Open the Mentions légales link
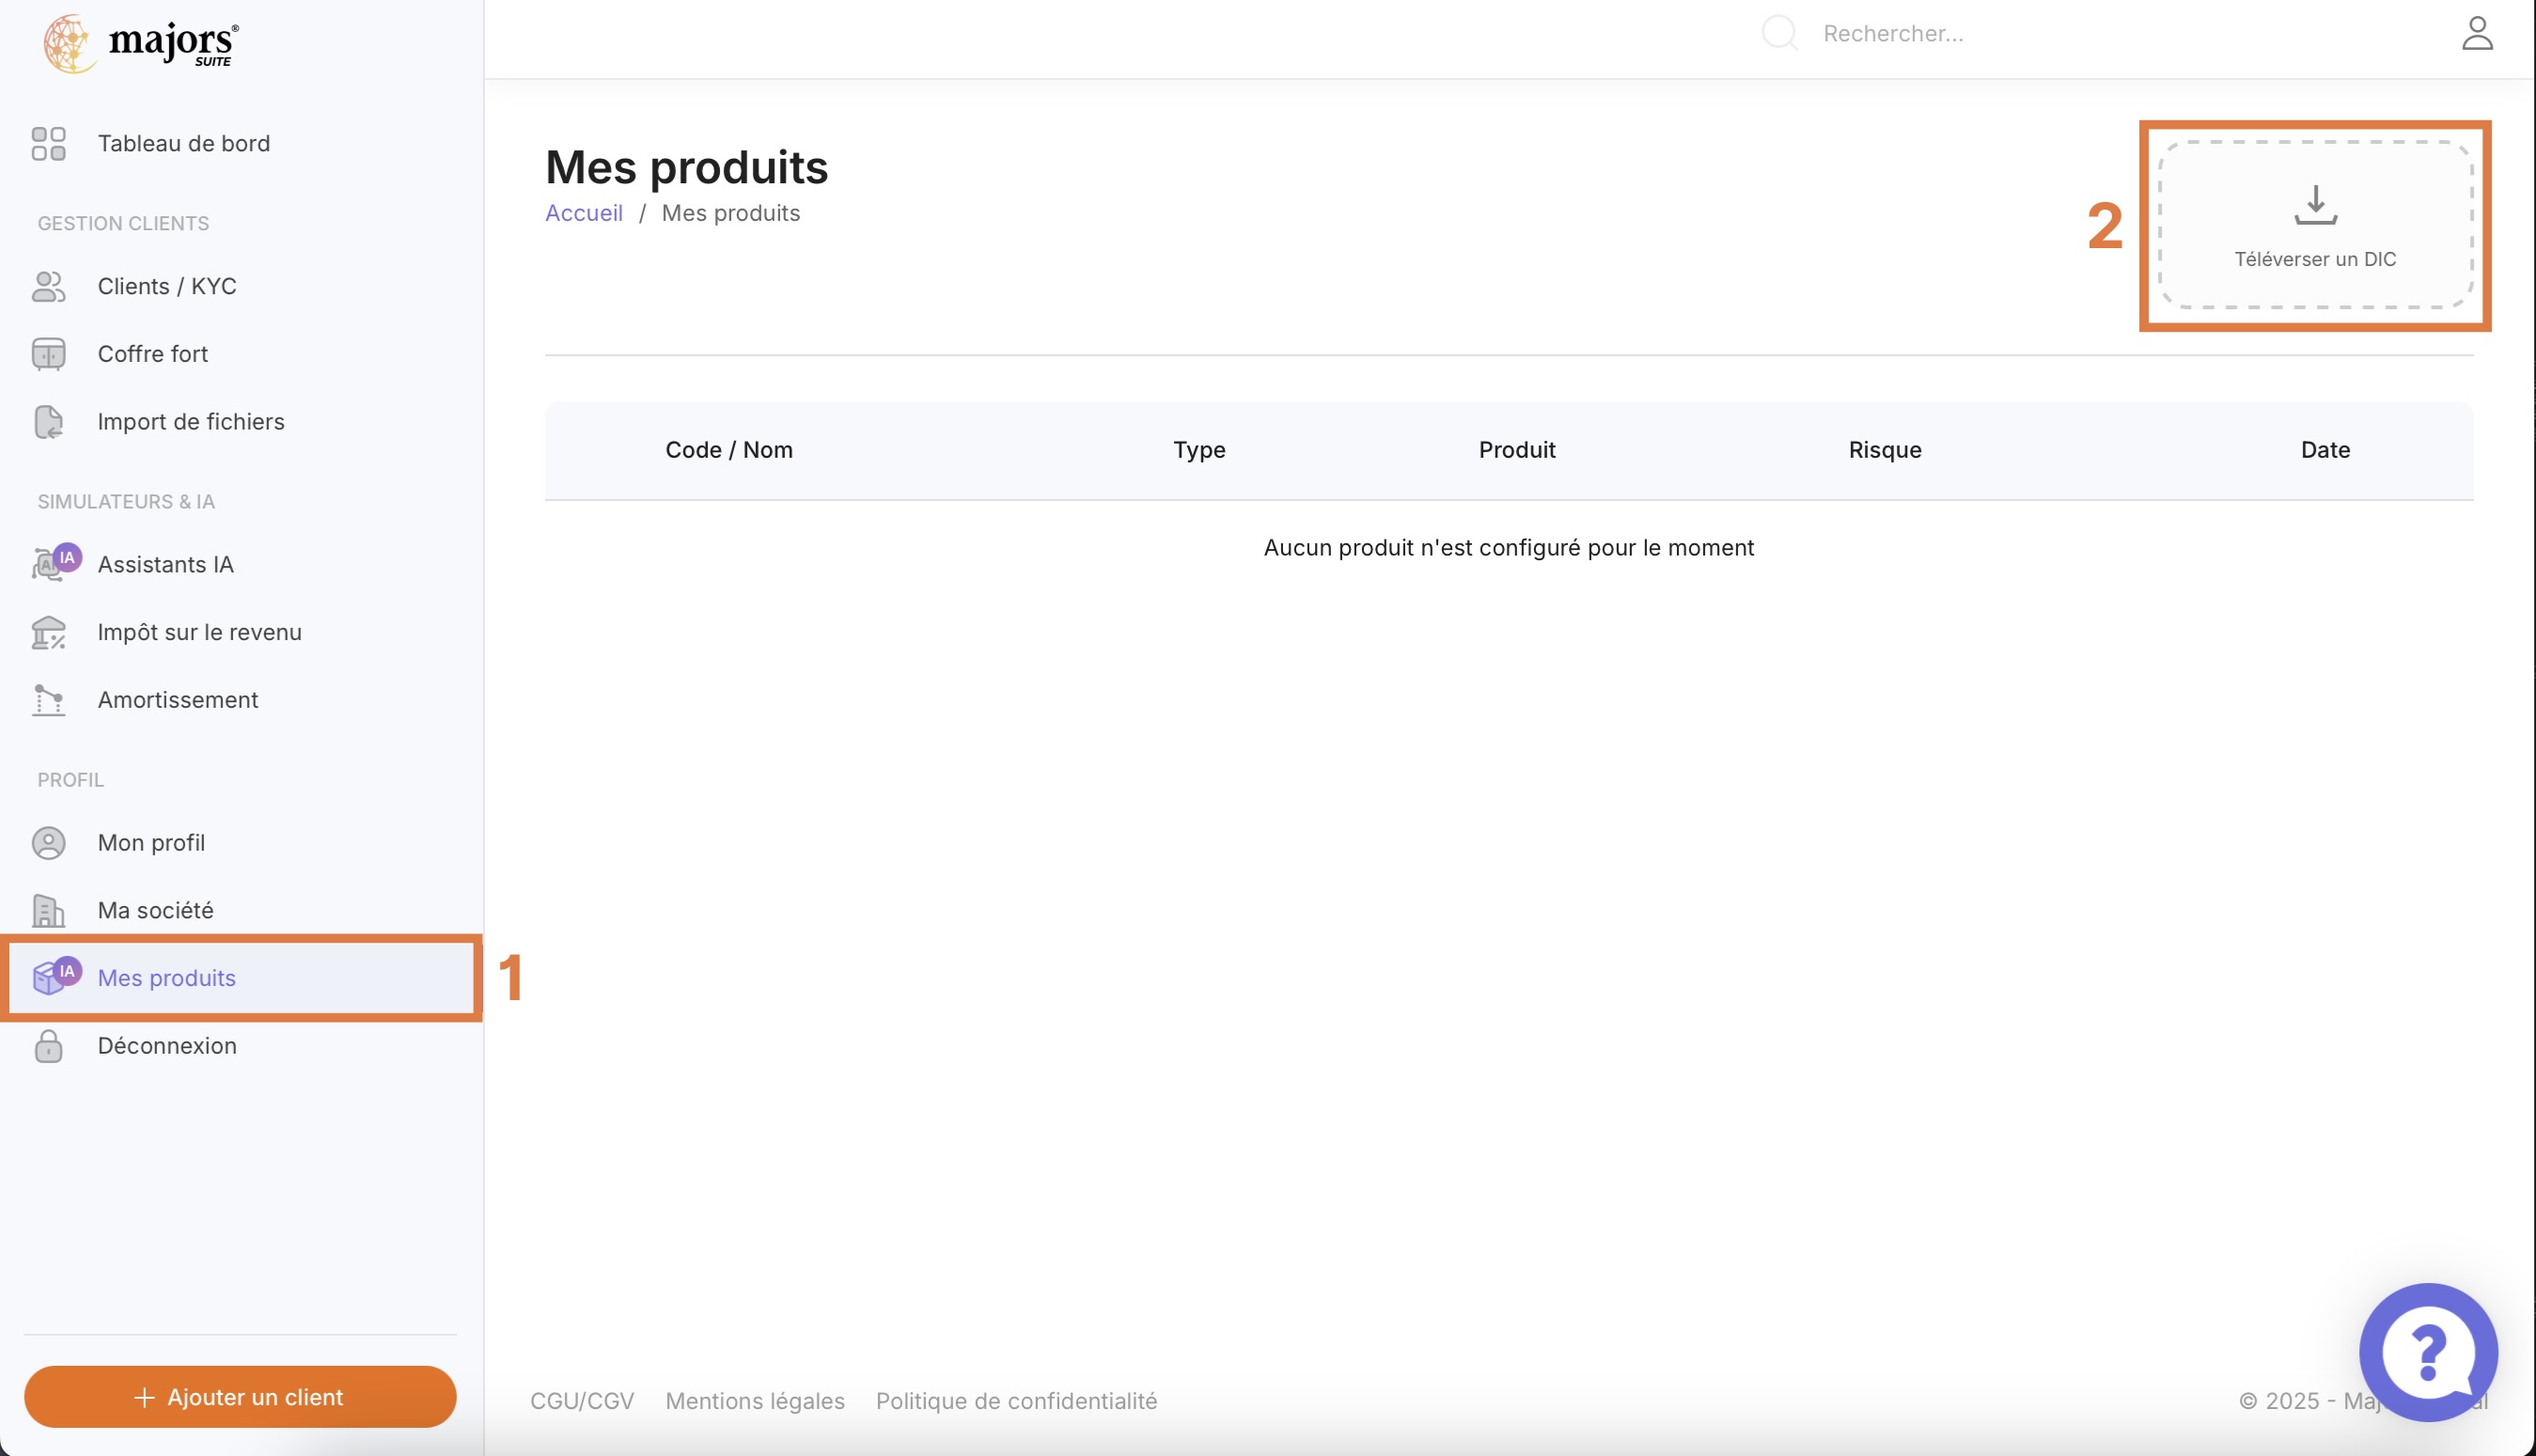The image size is (2536, 1456). click(755, 1401)
